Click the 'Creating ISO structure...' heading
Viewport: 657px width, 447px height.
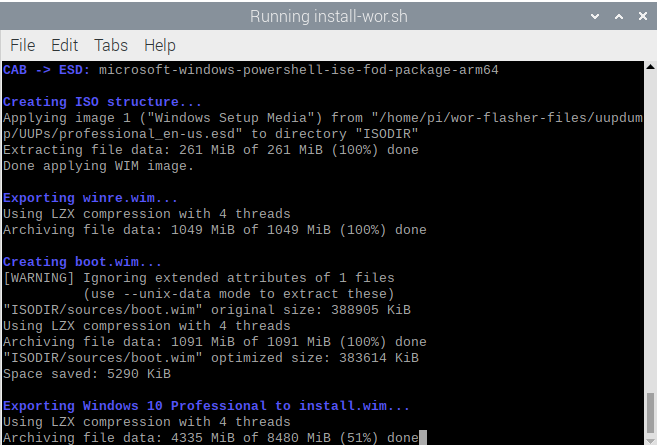(x=102, y=102)
